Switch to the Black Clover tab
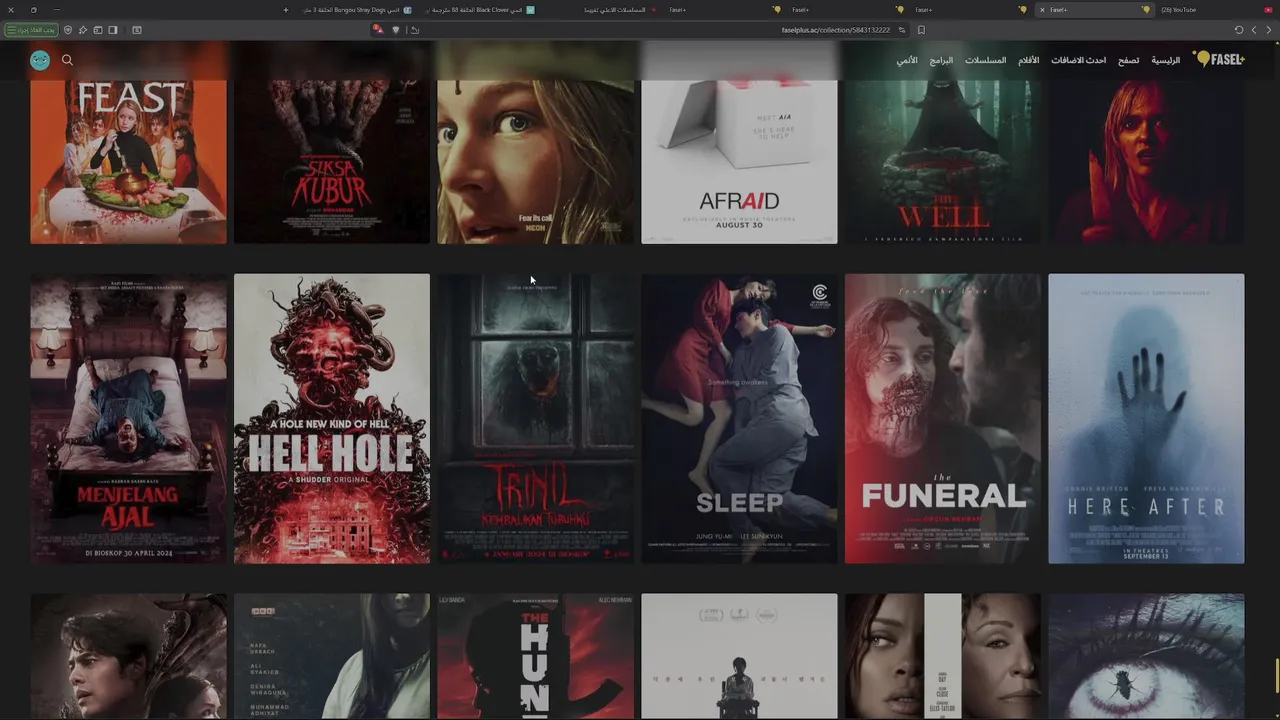 point(480,10)
